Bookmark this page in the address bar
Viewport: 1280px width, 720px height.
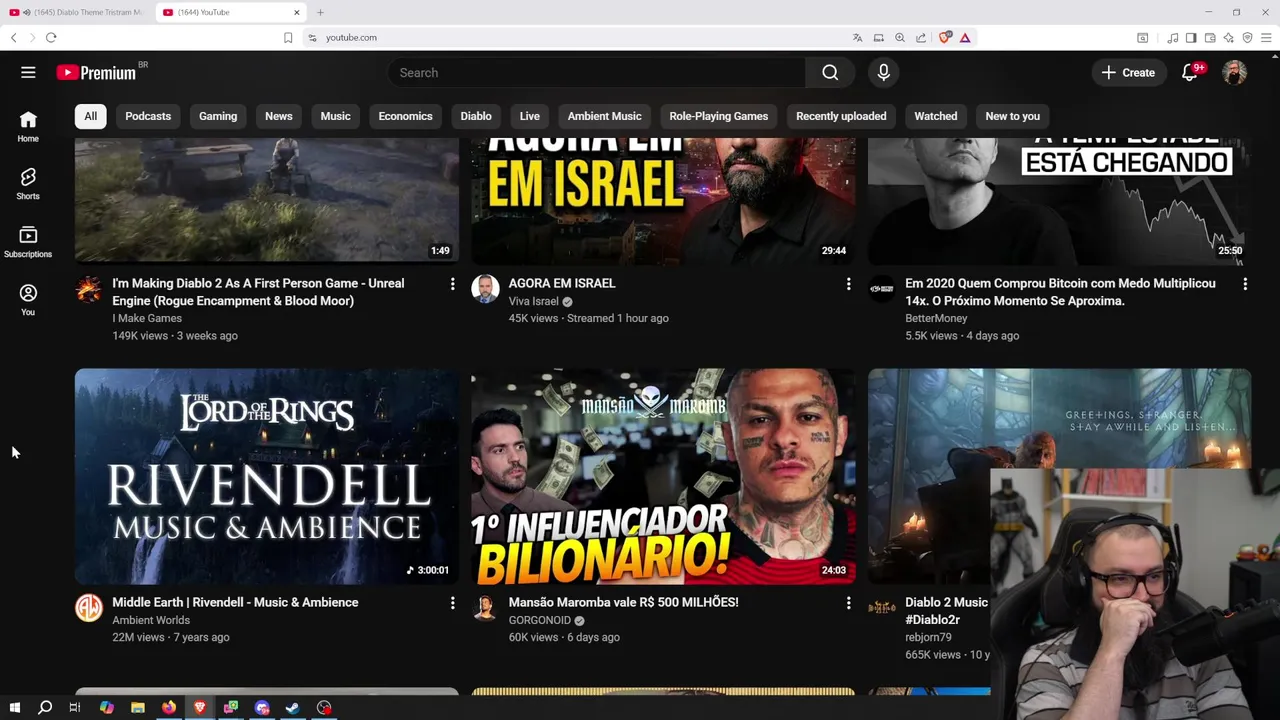pos(288,37)
